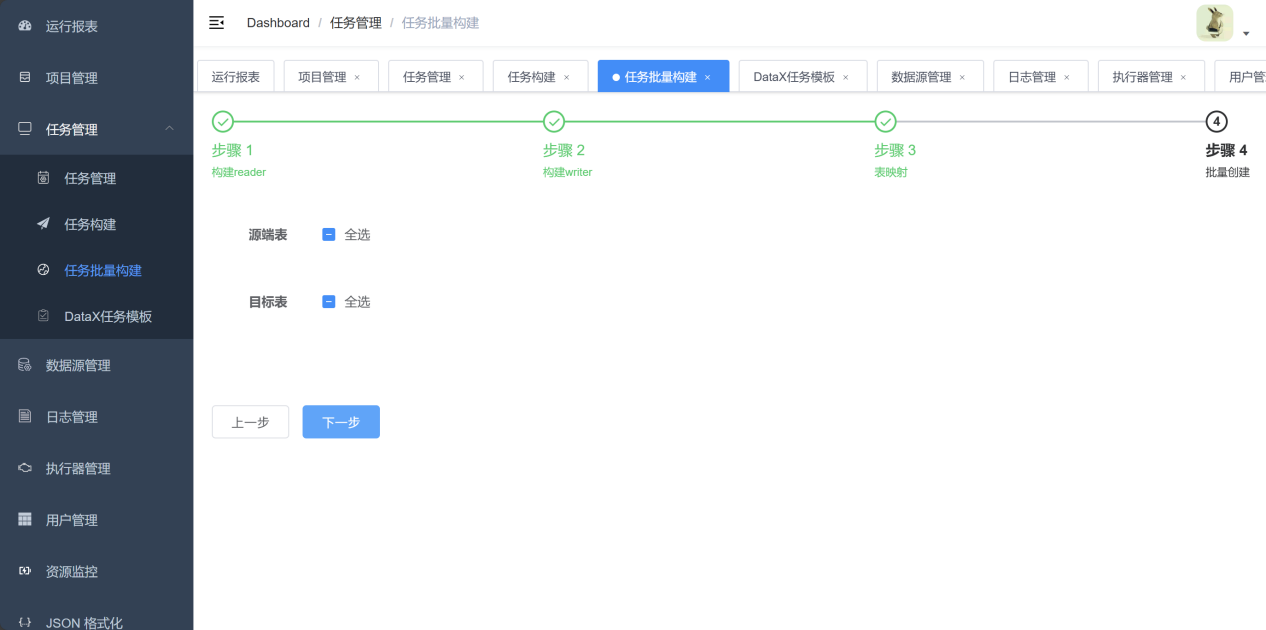Image resolution: width=1266 pixels, height=630 pixels.
Task: Click the blue 下一步 button
Action: tap(341, 422)
